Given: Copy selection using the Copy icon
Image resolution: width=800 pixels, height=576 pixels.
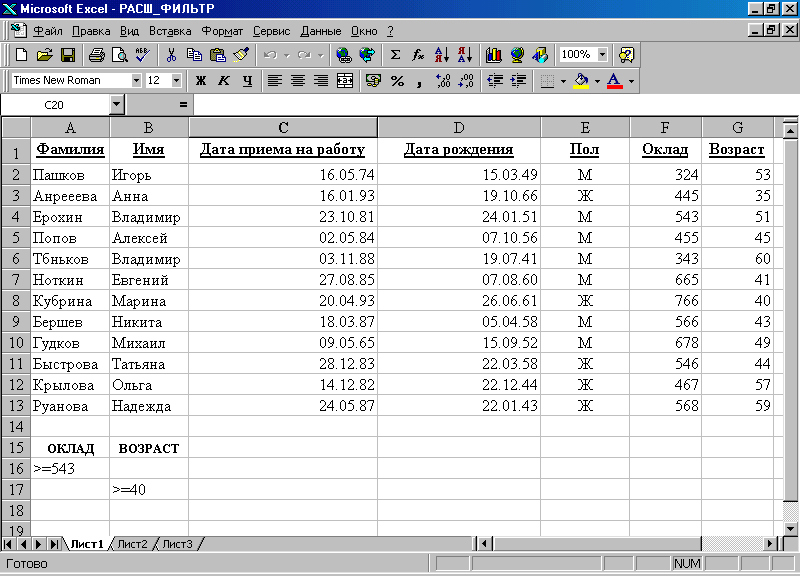Looking at the screenshot, I should (x=194, y=55).
